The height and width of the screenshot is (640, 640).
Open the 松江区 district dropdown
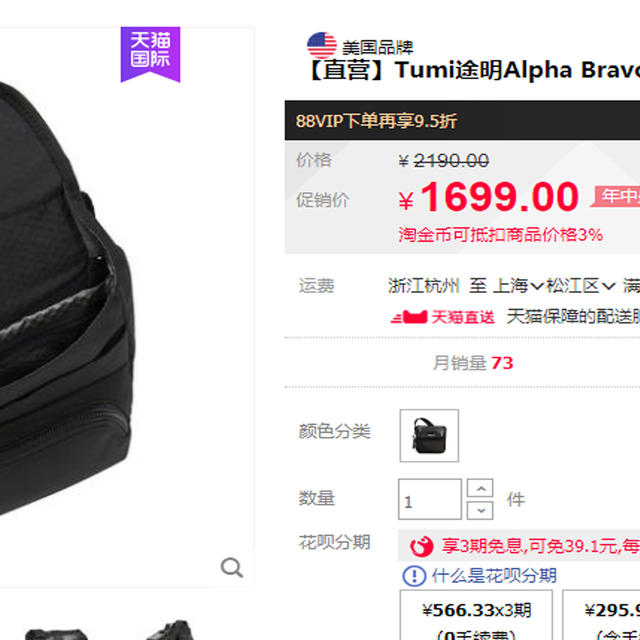point(581,286)
